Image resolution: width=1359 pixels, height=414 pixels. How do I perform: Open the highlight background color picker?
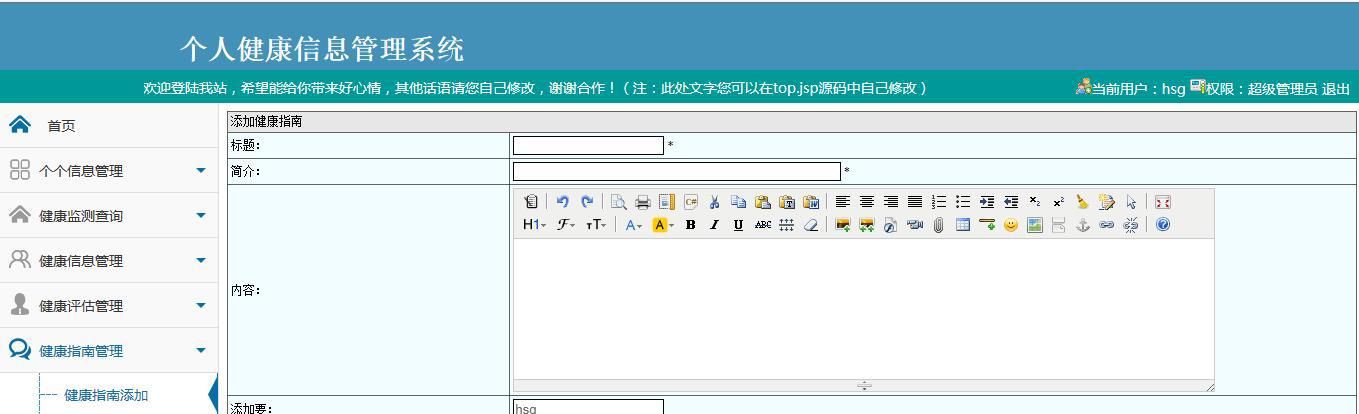click(663, 225)
